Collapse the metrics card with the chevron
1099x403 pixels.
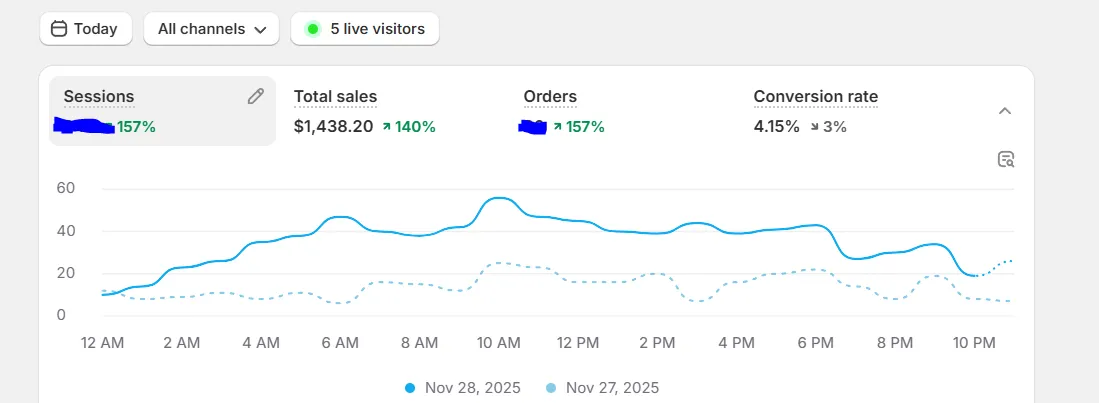(x=1005, y=111)
